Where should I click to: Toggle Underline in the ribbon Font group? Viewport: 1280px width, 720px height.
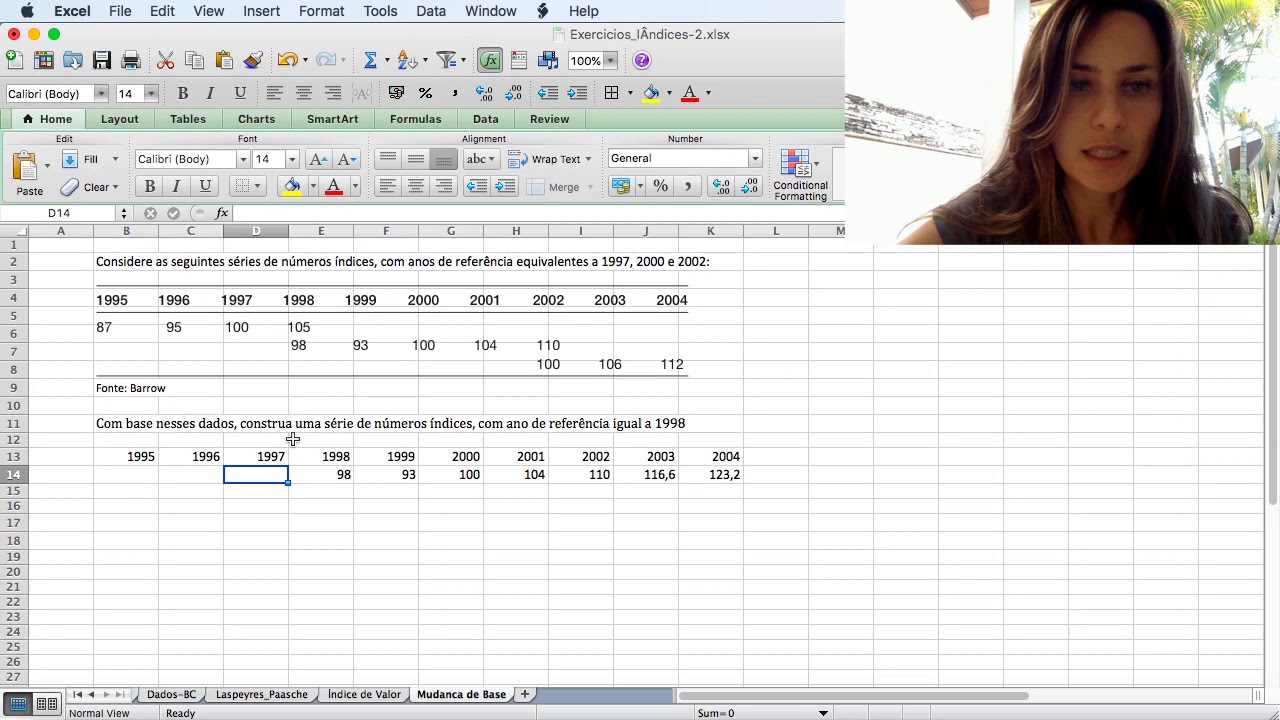click(205, 186)
